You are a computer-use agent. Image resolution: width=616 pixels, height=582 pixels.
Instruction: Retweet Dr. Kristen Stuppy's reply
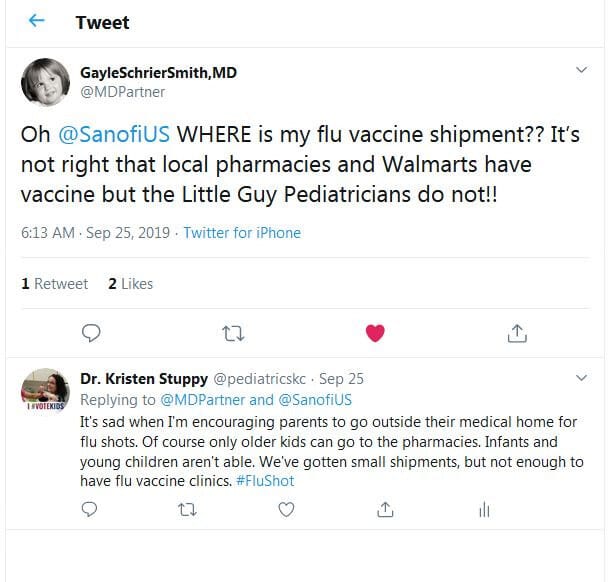187,510
